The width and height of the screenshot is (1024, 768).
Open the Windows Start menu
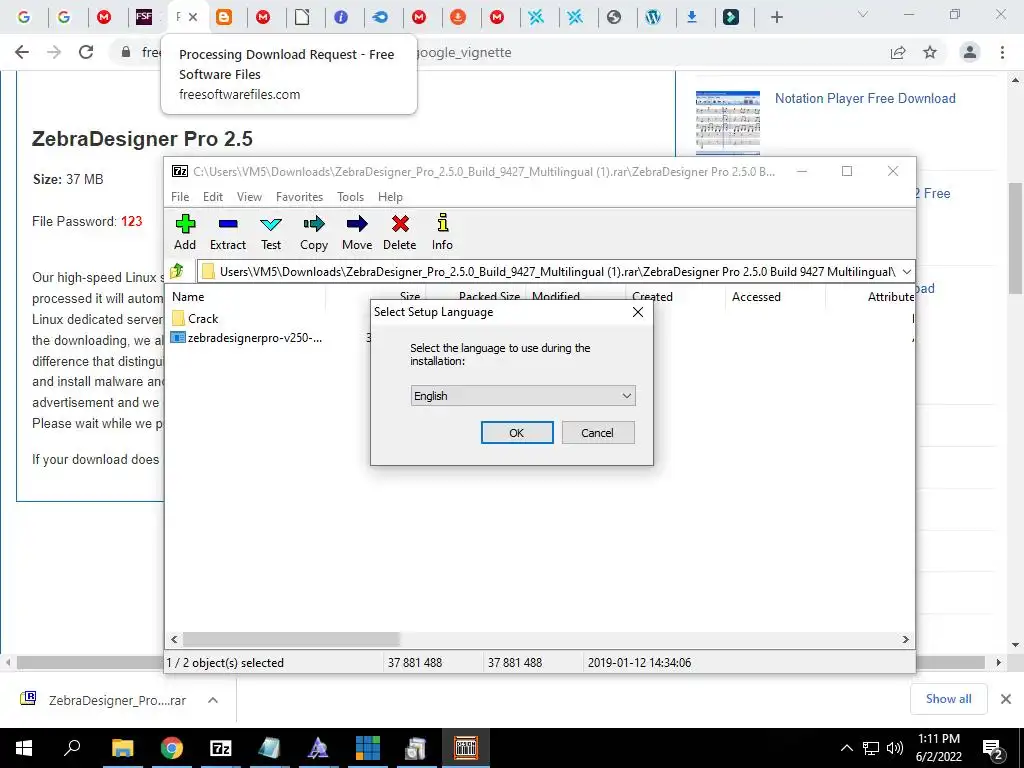pos(24,748)
